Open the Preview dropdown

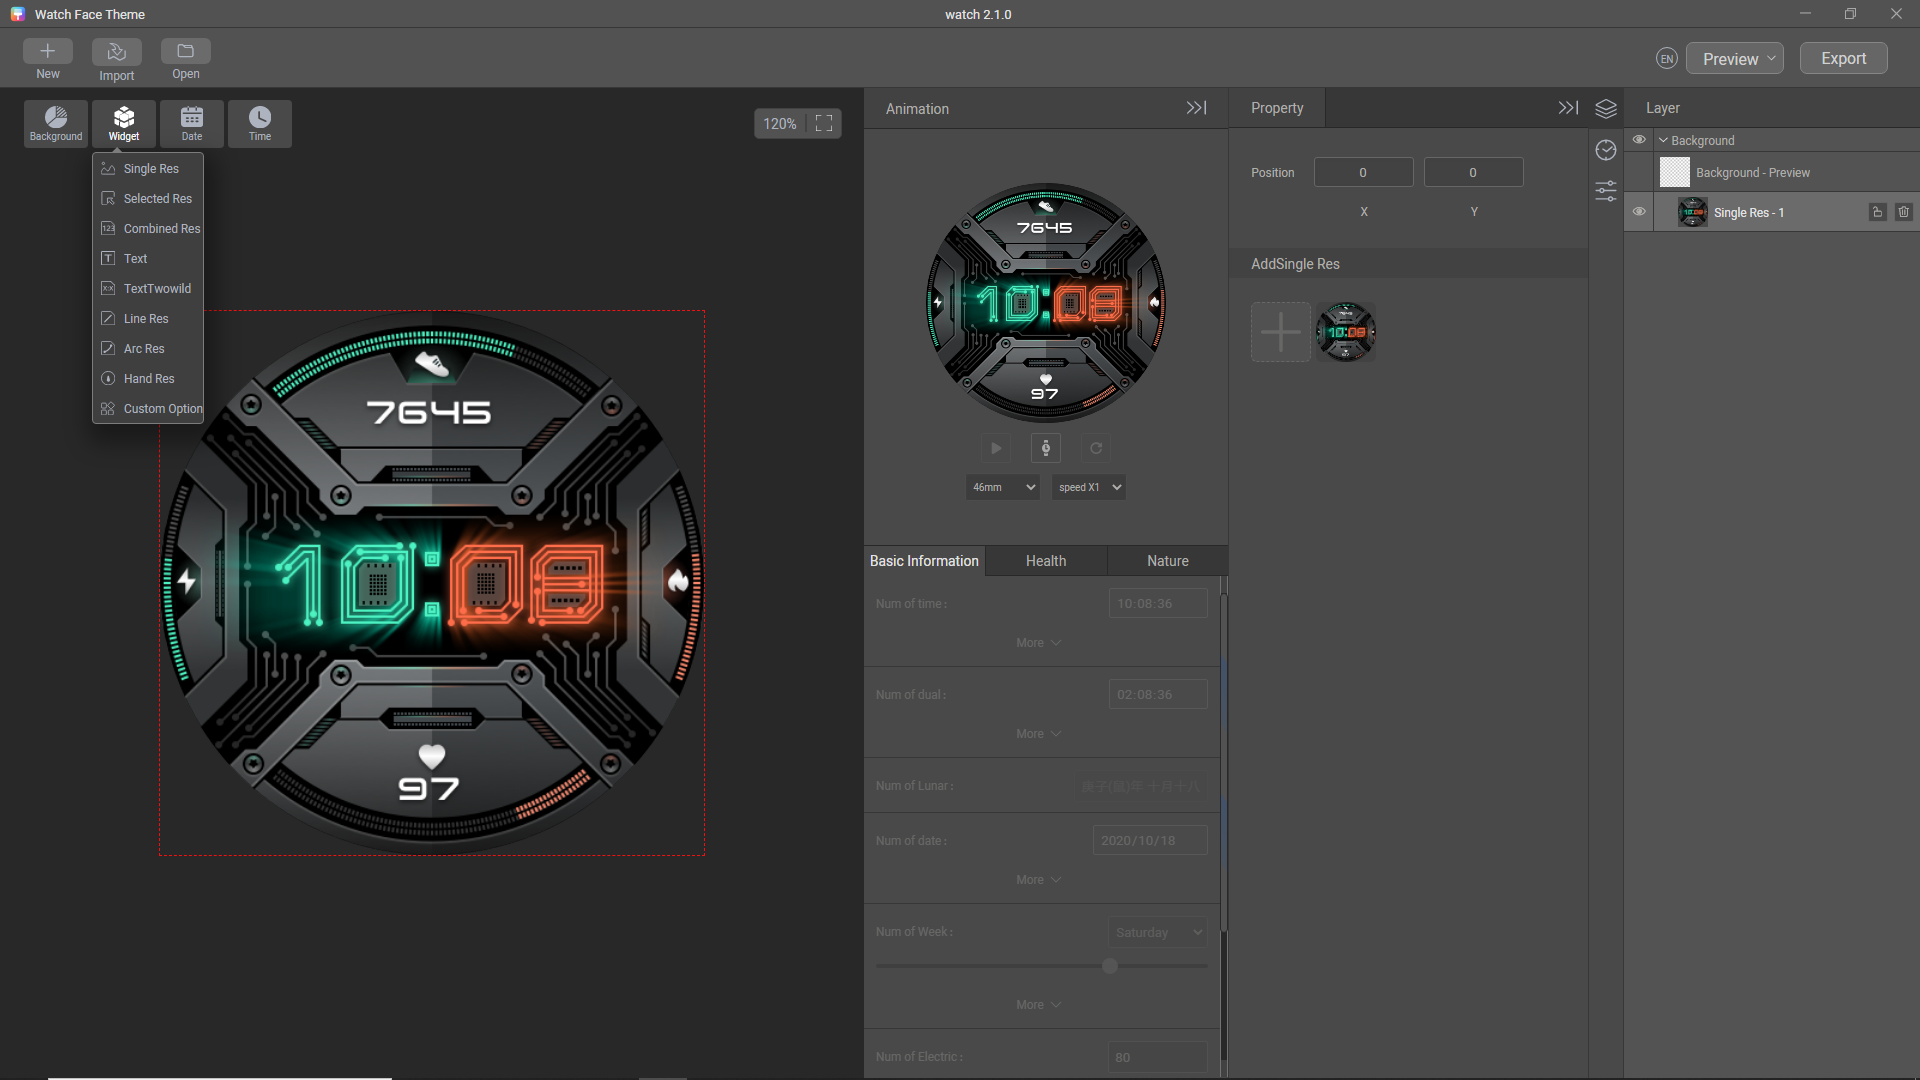[x=1735, y=59]
